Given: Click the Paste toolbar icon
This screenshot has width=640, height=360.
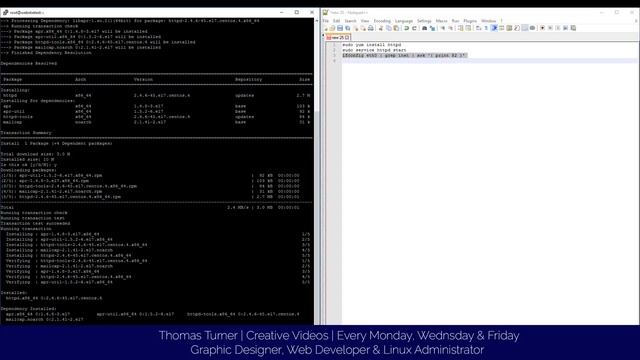Looking at the screenshot, I should pos(396,28).
